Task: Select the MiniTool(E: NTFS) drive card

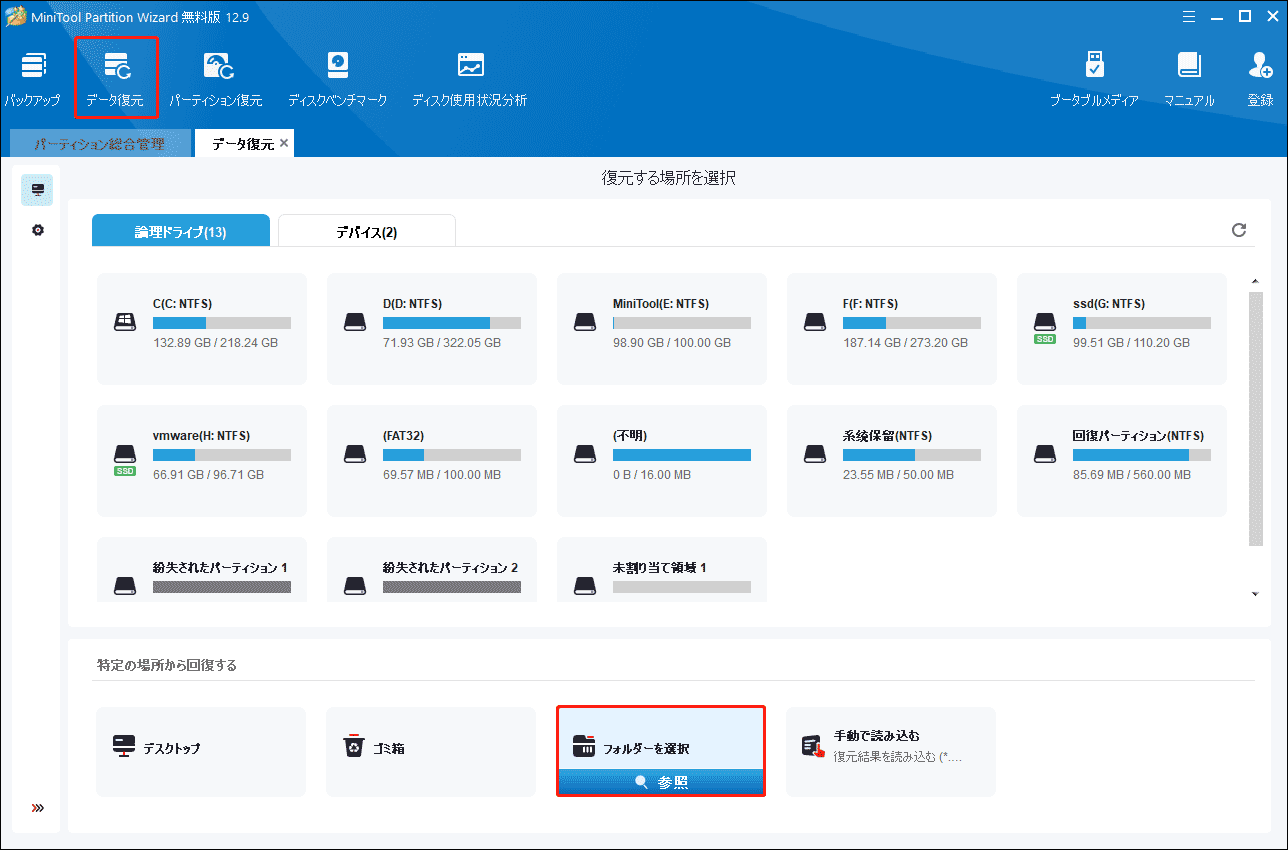Action: tap(662, 329)
